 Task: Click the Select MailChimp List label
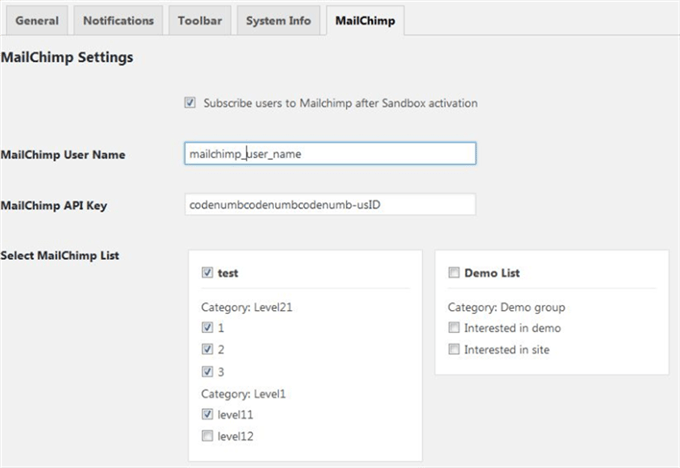click(60, 255)
